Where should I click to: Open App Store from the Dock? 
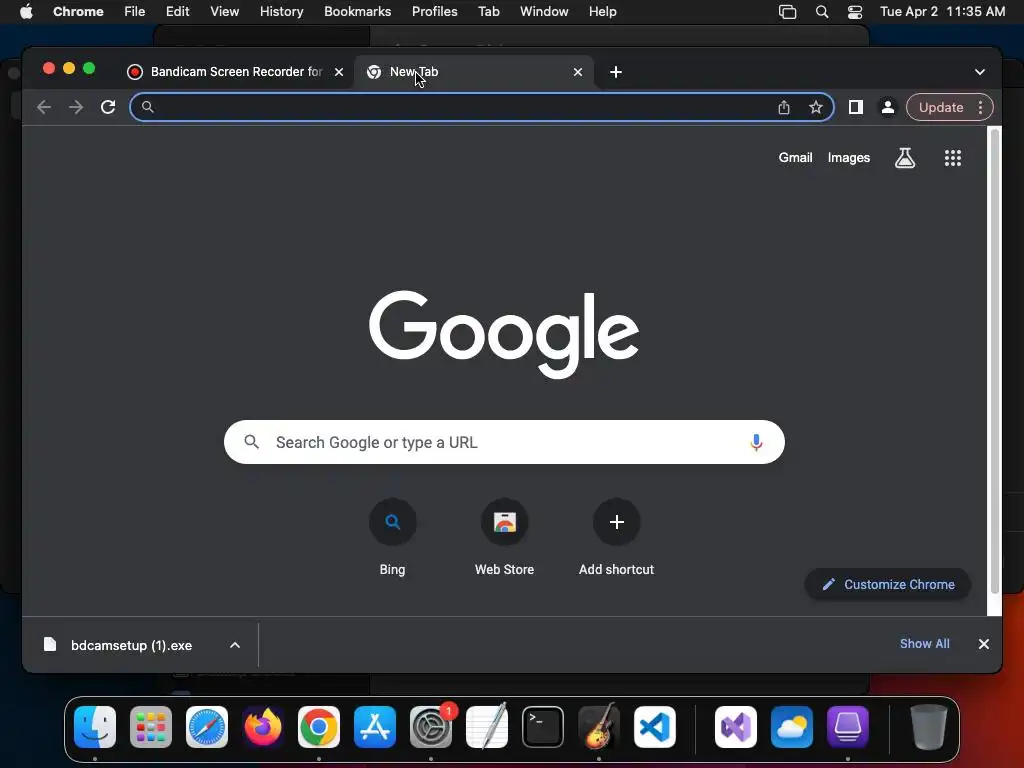[375, 727]
